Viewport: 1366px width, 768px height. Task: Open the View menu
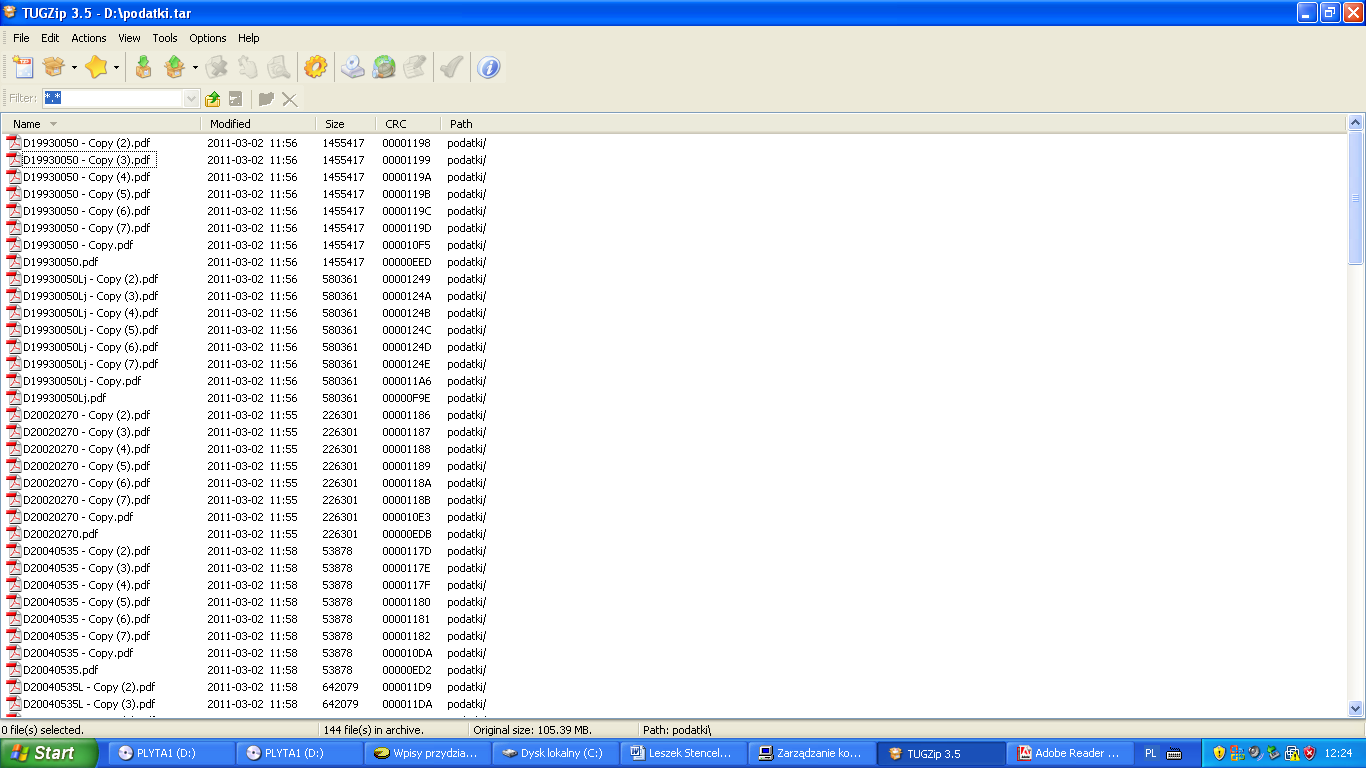click(129, 38)
